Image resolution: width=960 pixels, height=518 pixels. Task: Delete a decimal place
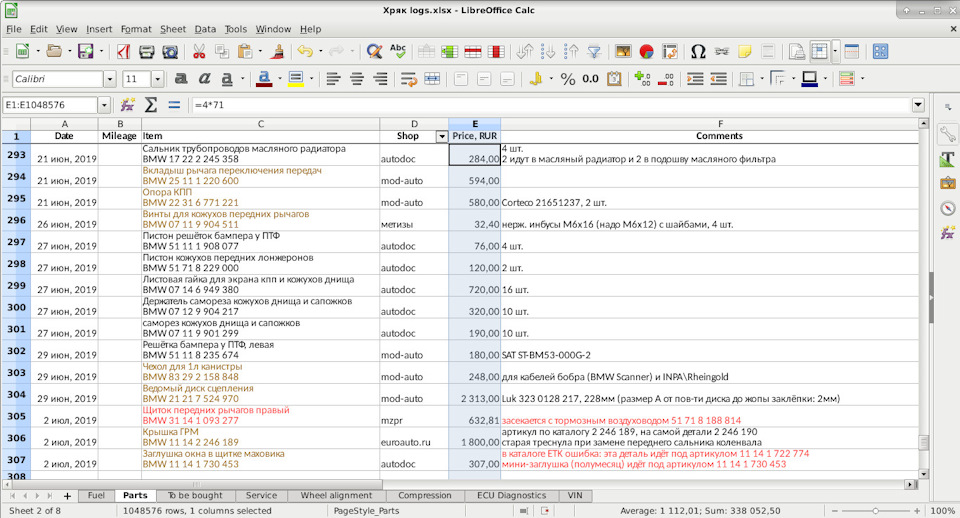coord(666,79)
